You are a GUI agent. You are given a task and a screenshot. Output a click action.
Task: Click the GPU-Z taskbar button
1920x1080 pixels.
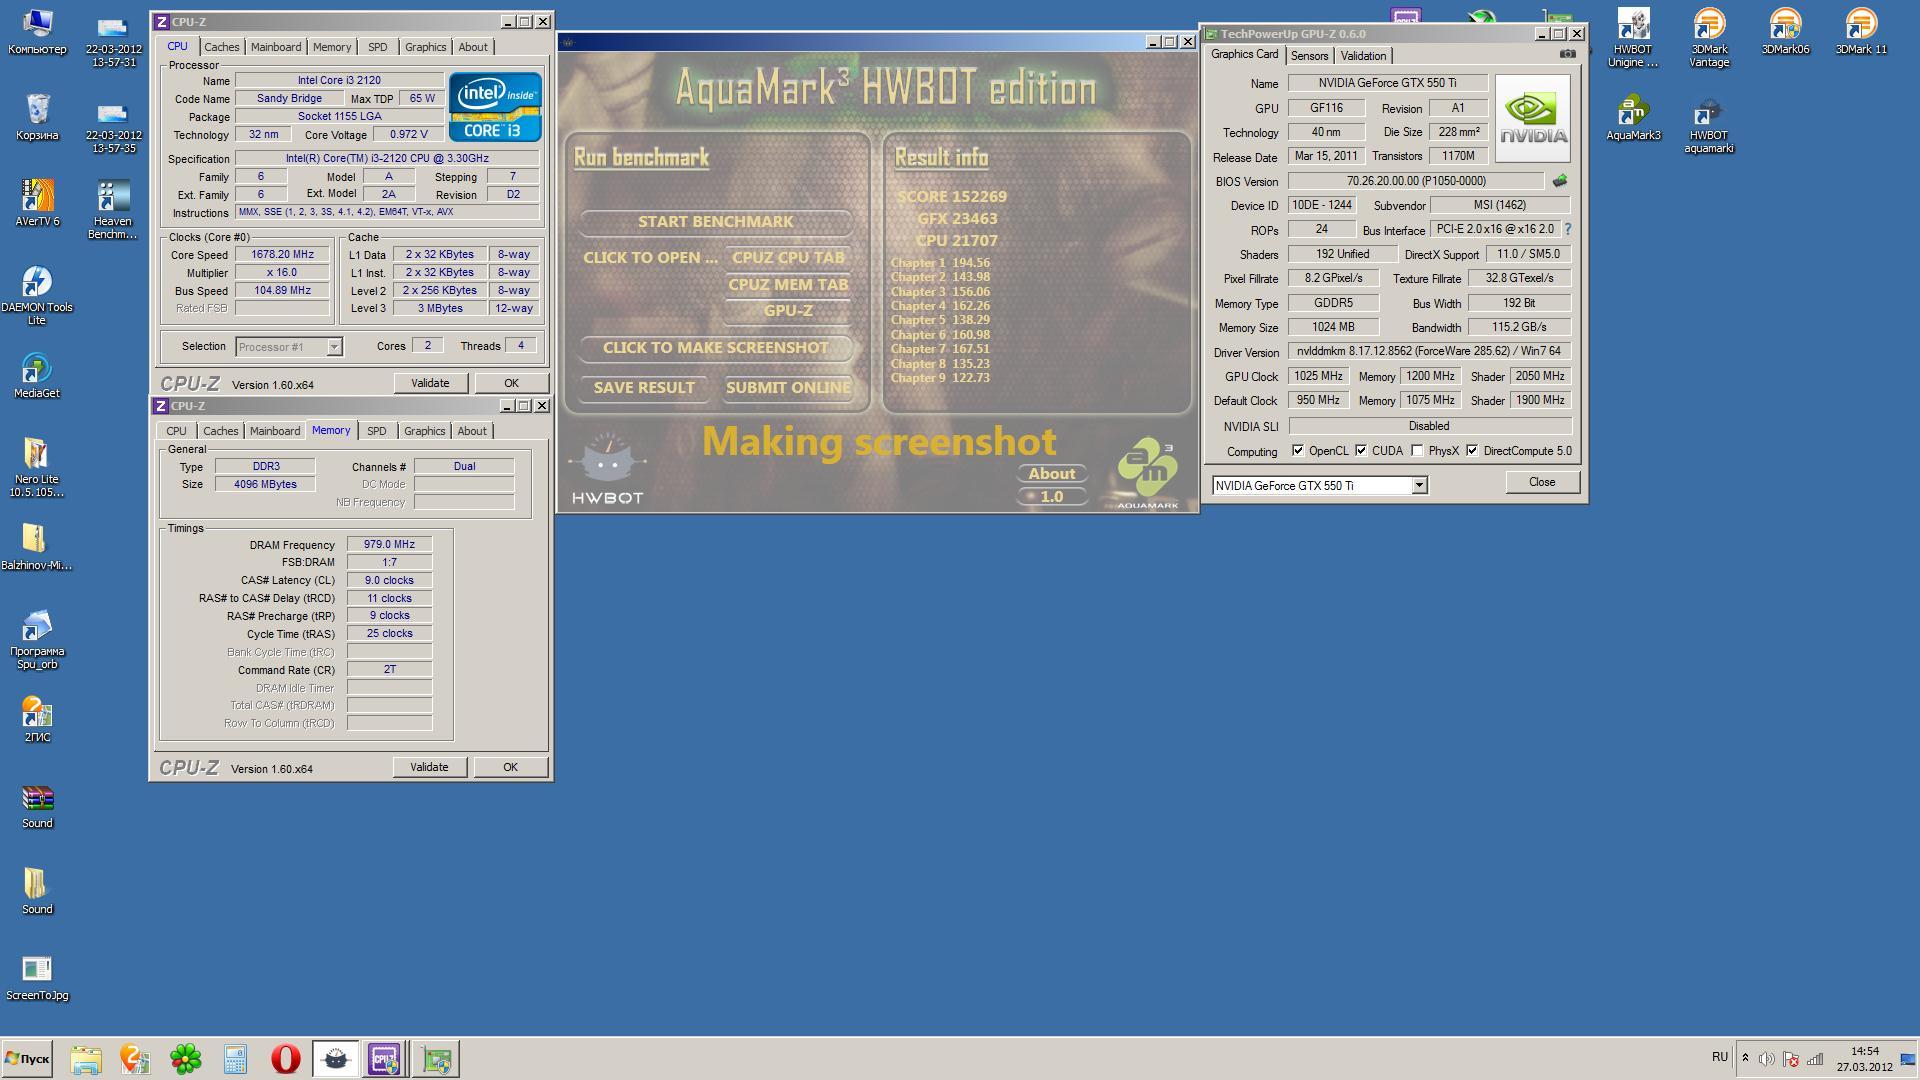(x=436, y=1059)
